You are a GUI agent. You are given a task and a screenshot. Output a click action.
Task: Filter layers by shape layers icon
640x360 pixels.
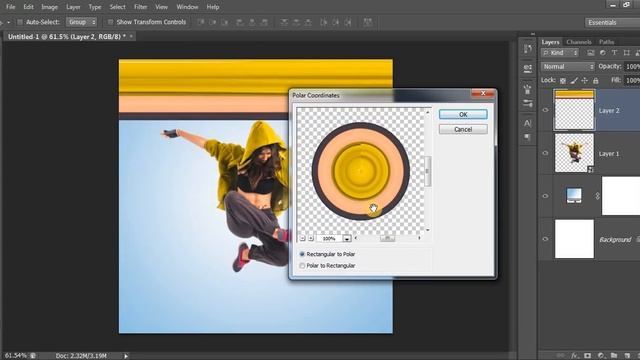pyautogui.click(x=627, y=53)
